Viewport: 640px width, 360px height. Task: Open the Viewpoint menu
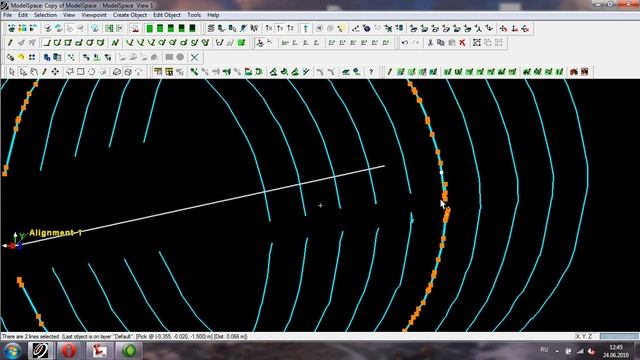point(94,15)
